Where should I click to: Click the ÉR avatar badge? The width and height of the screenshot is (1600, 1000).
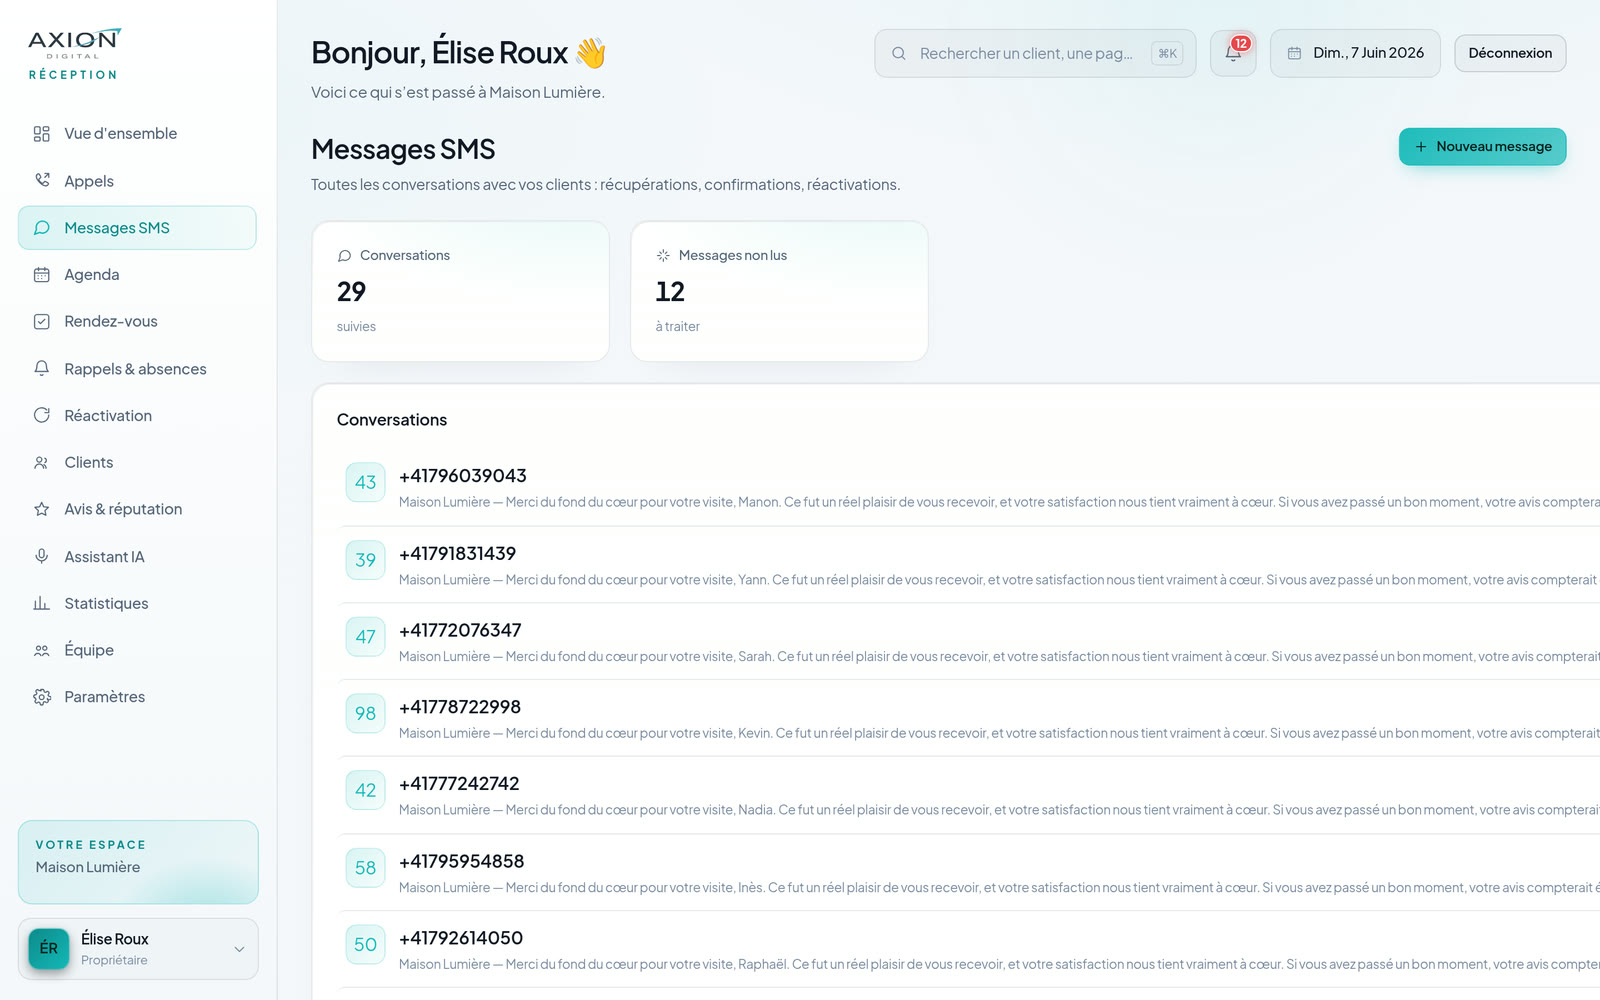[49, 949]
